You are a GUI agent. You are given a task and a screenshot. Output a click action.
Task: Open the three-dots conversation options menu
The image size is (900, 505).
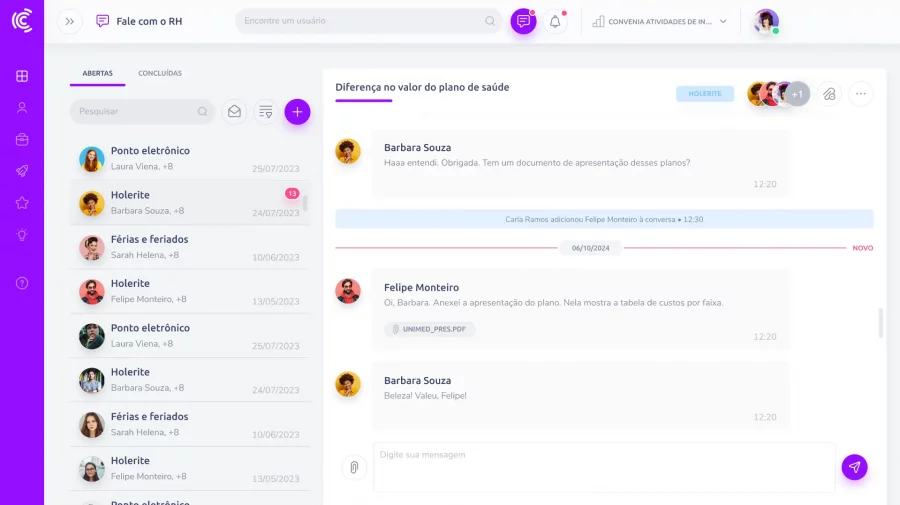click(860, 94)
